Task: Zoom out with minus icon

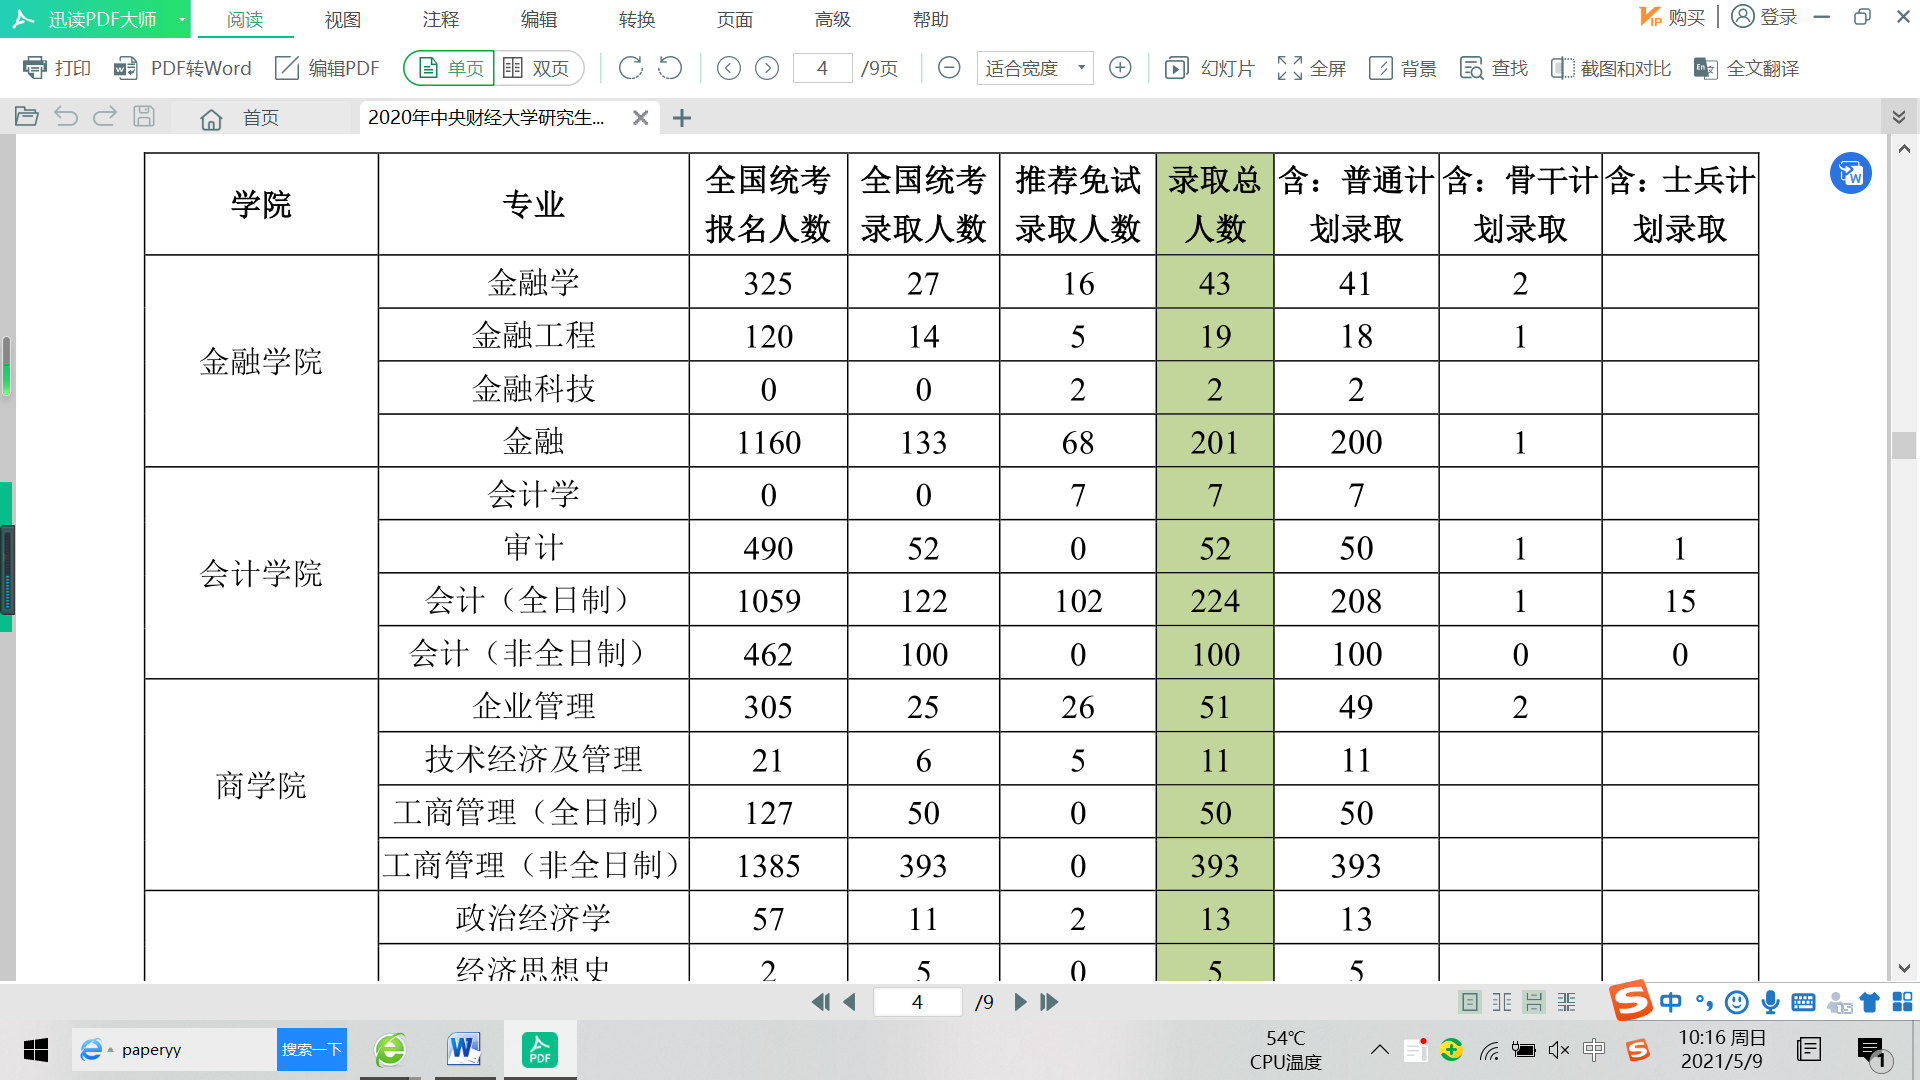Action: [x=949, y=68]
